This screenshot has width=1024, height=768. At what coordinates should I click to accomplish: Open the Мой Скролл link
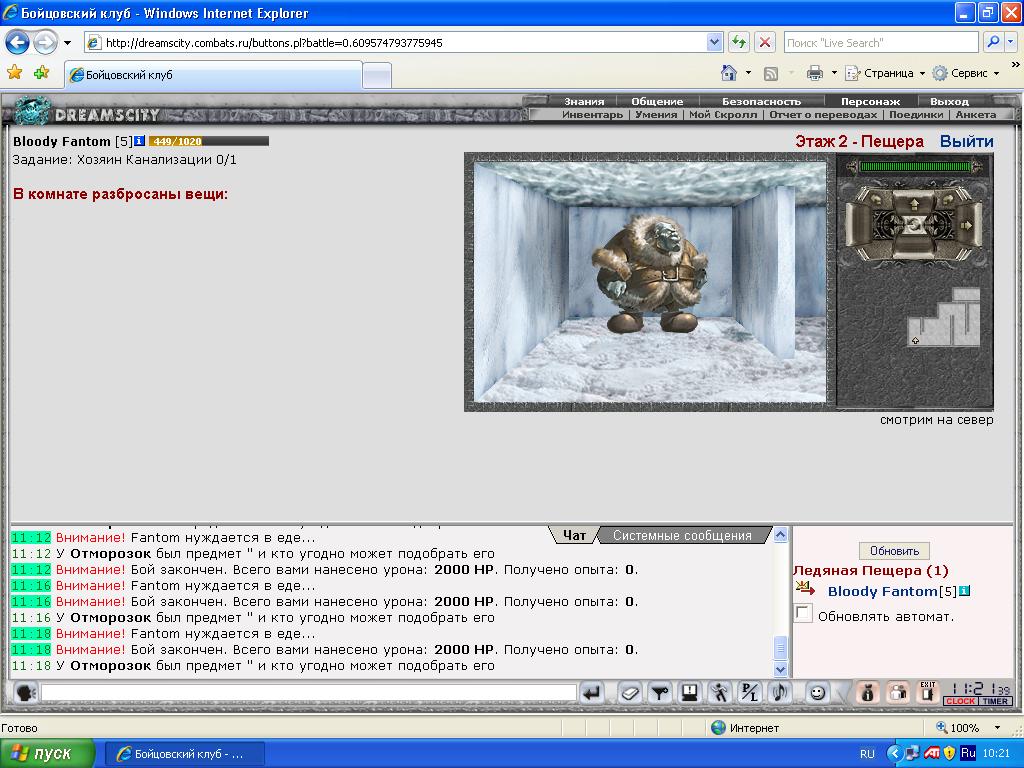(723, 114)
